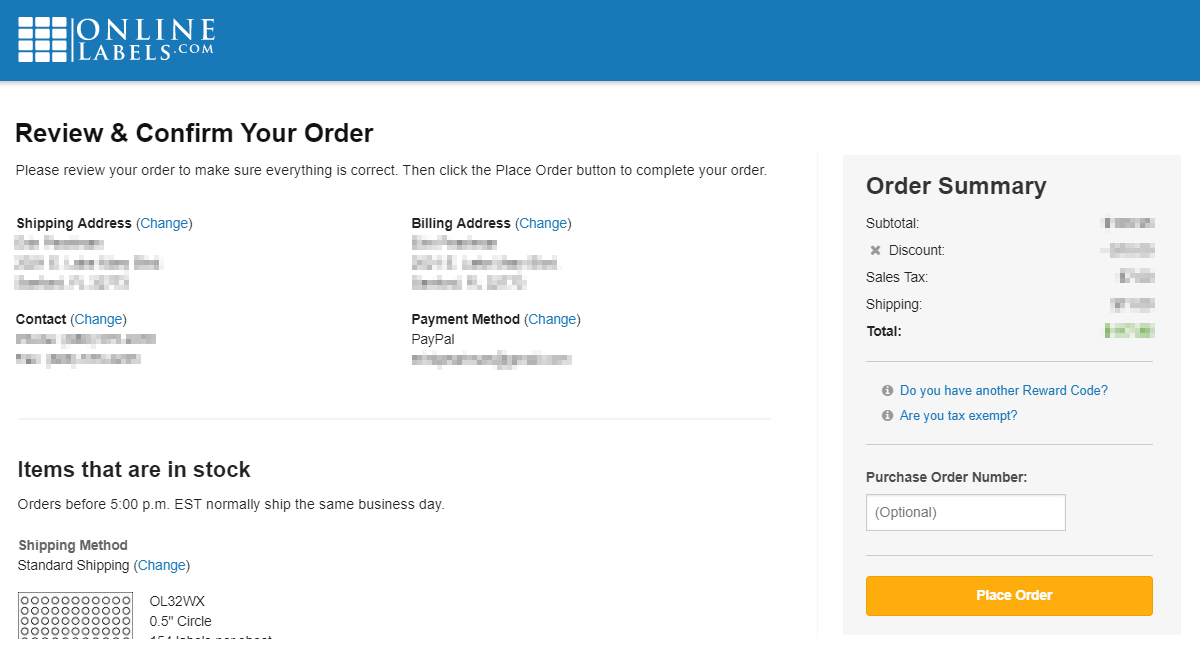Click the PayPal payment method text
The width and height of the screenshot is (1200, 666).
coord(433,339)
